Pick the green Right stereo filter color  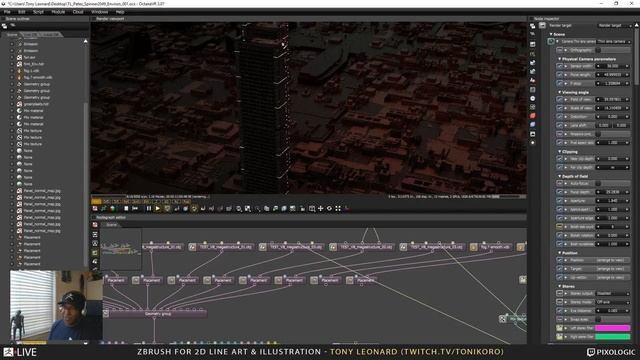pyautogui.click(x=612, y=337)
